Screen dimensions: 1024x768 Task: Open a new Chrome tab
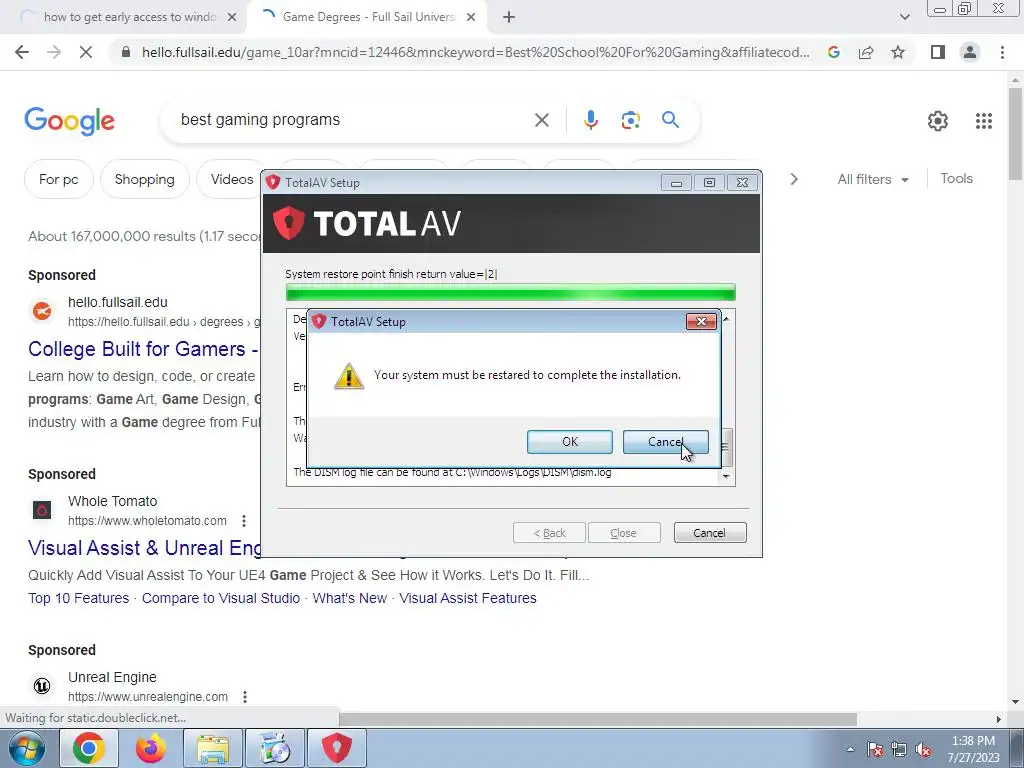click(509, 18)
